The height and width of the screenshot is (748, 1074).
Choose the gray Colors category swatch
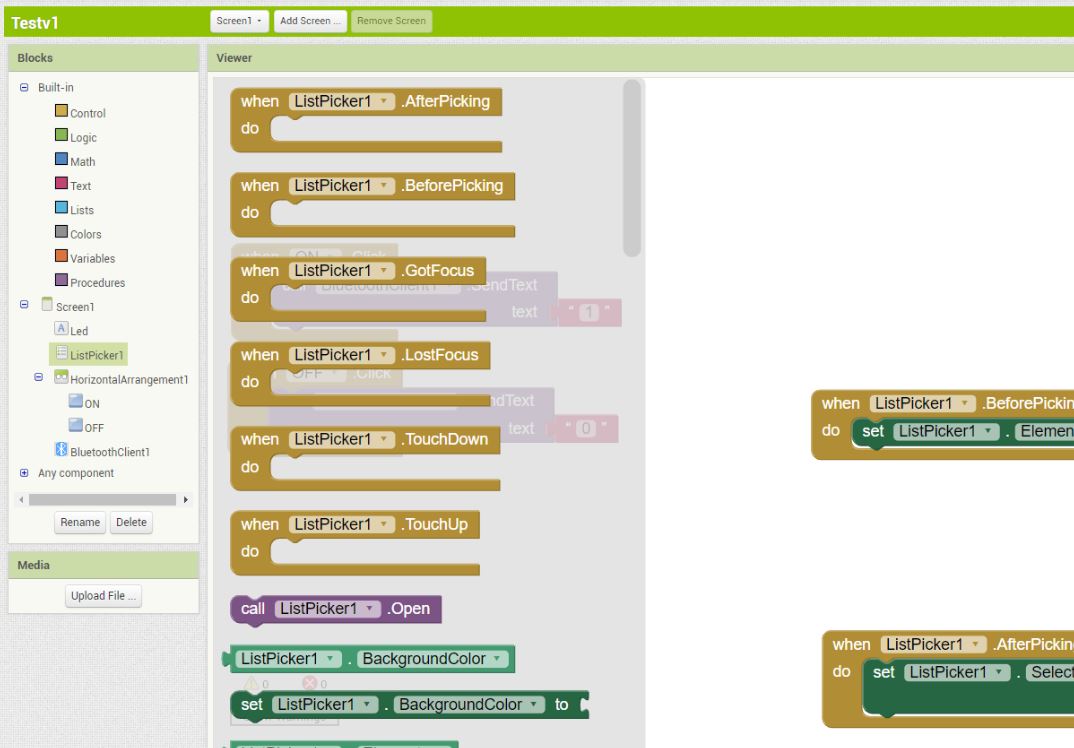62,232
